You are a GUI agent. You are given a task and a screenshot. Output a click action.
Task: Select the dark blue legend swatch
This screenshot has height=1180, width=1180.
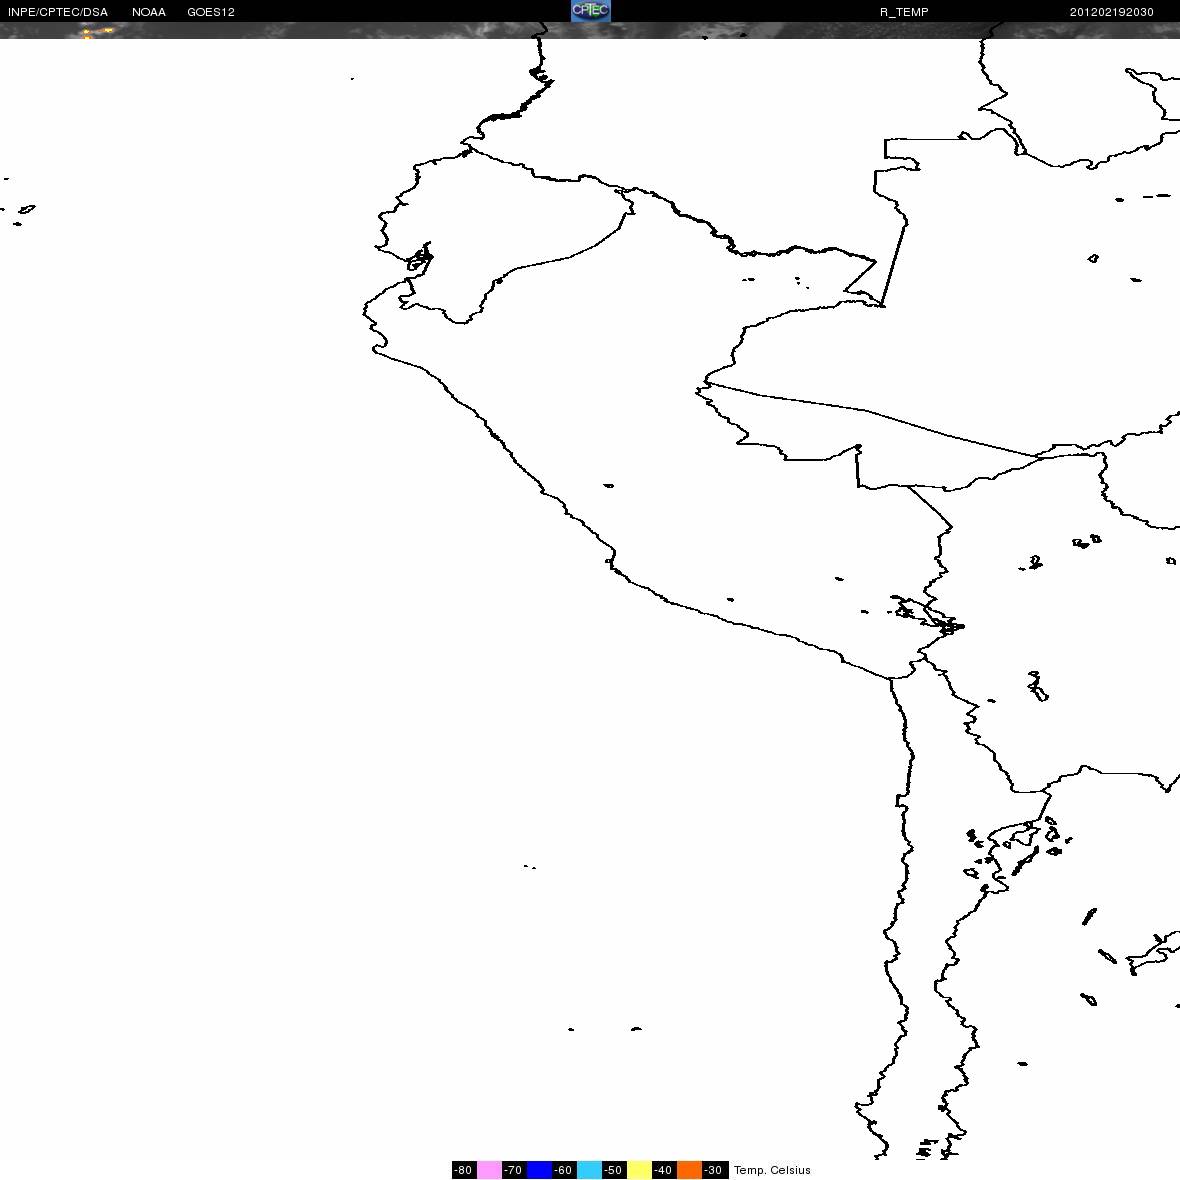[540, 1169]
